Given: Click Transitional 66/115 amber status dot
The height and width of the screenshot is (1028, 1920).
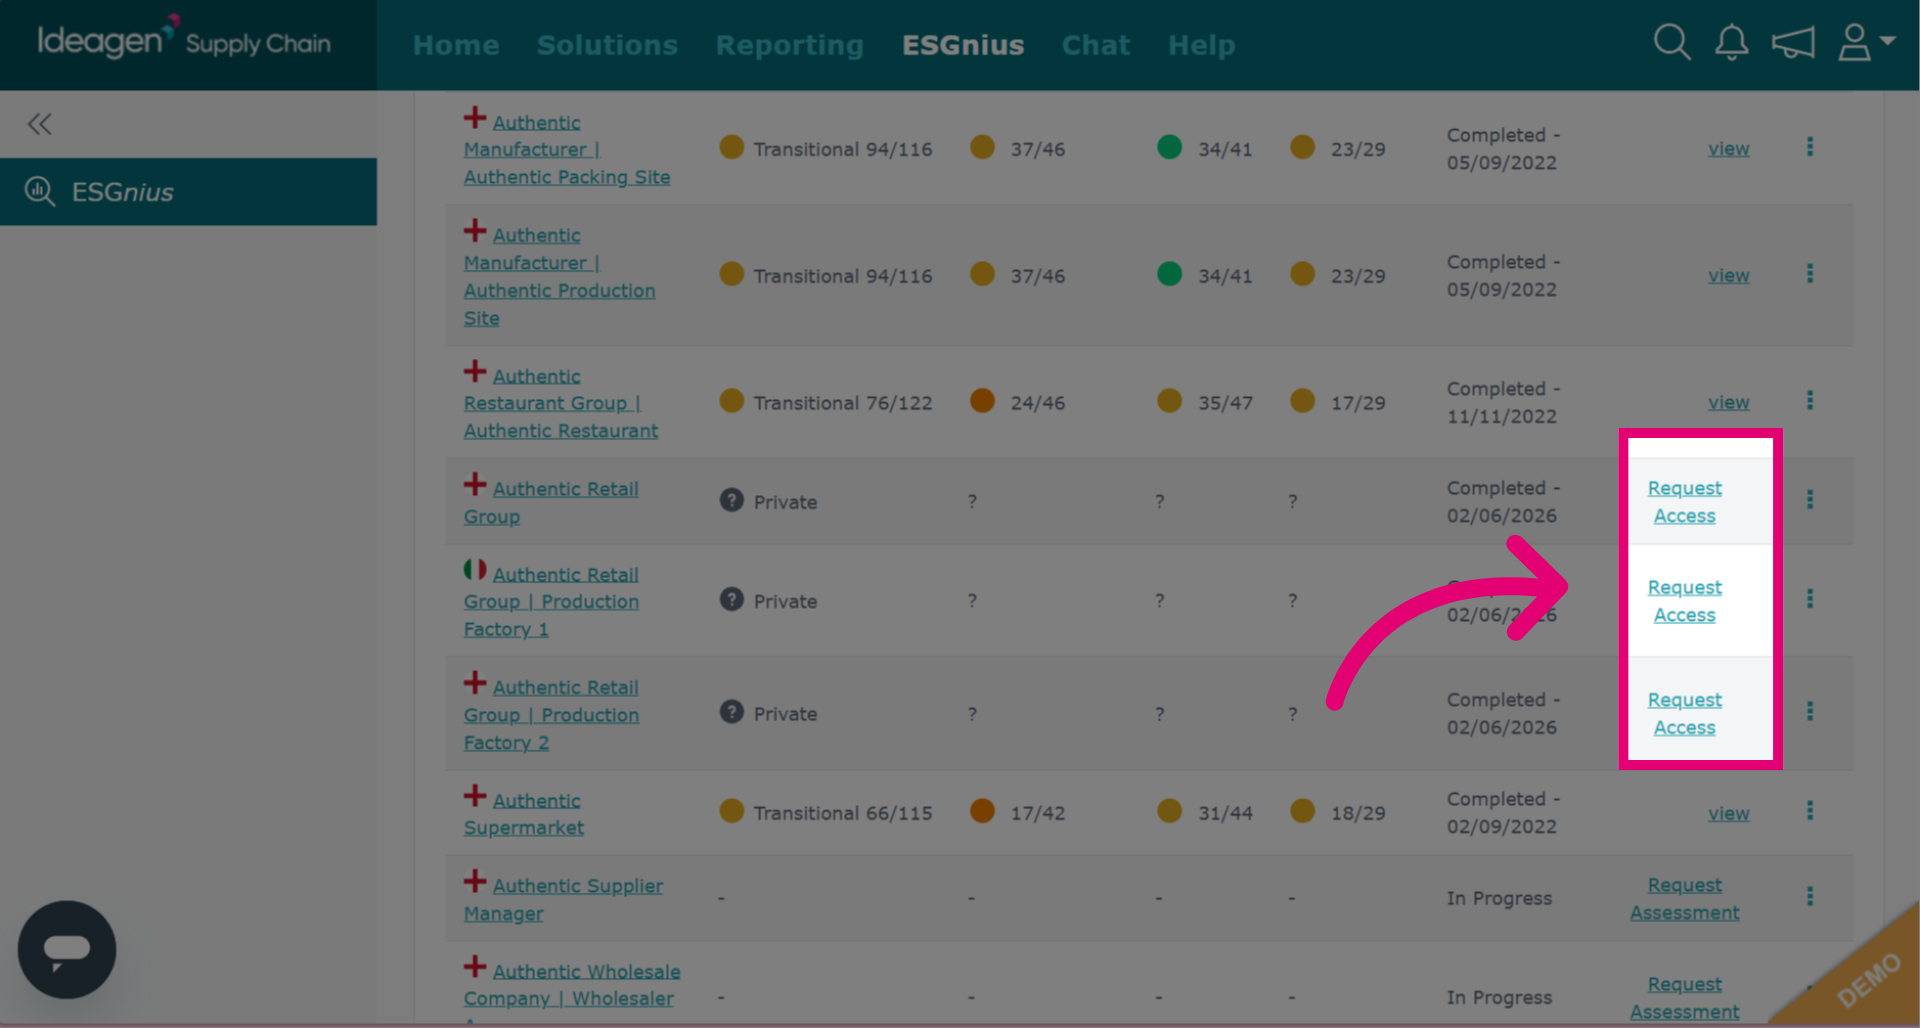Looking at the screenshot, I should (732, 811).
